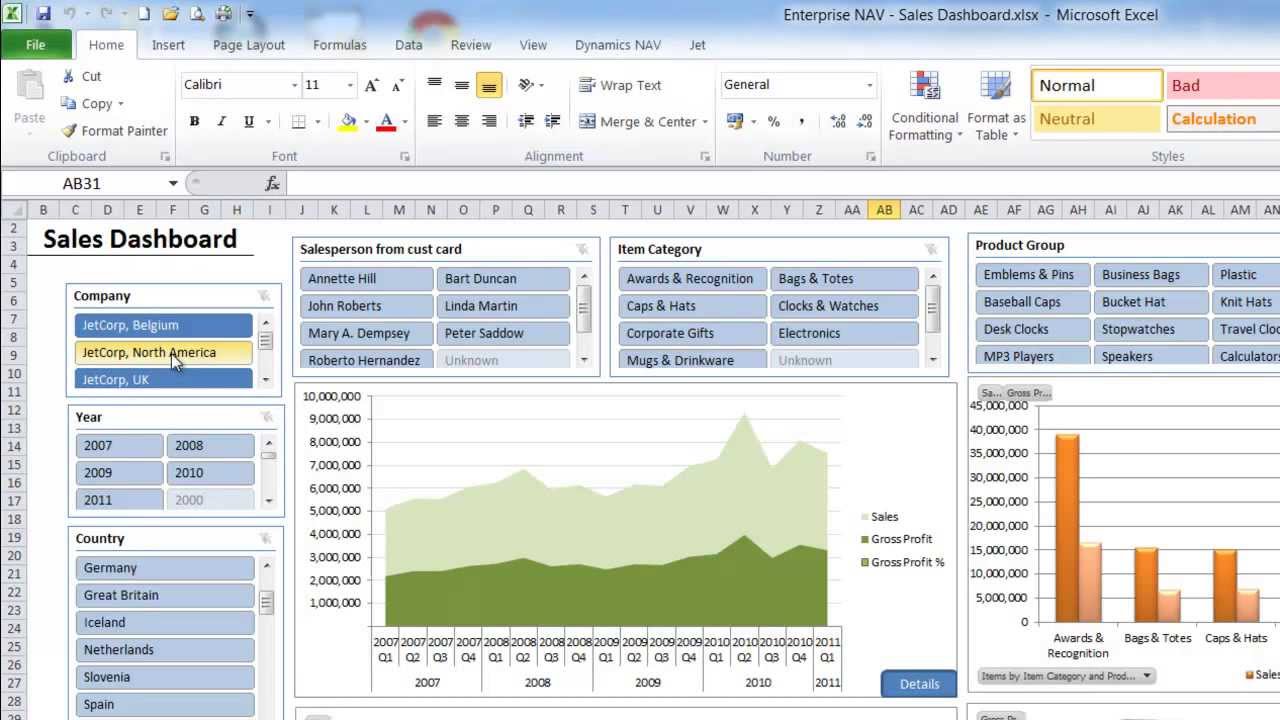Increase font size with Grow Font

click(372, 85)
